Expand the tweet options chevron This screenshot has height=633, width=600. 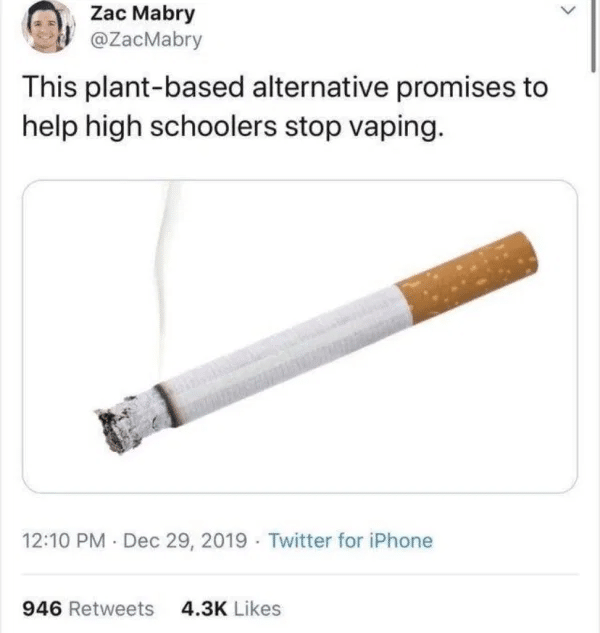click(x=569, y=11)
